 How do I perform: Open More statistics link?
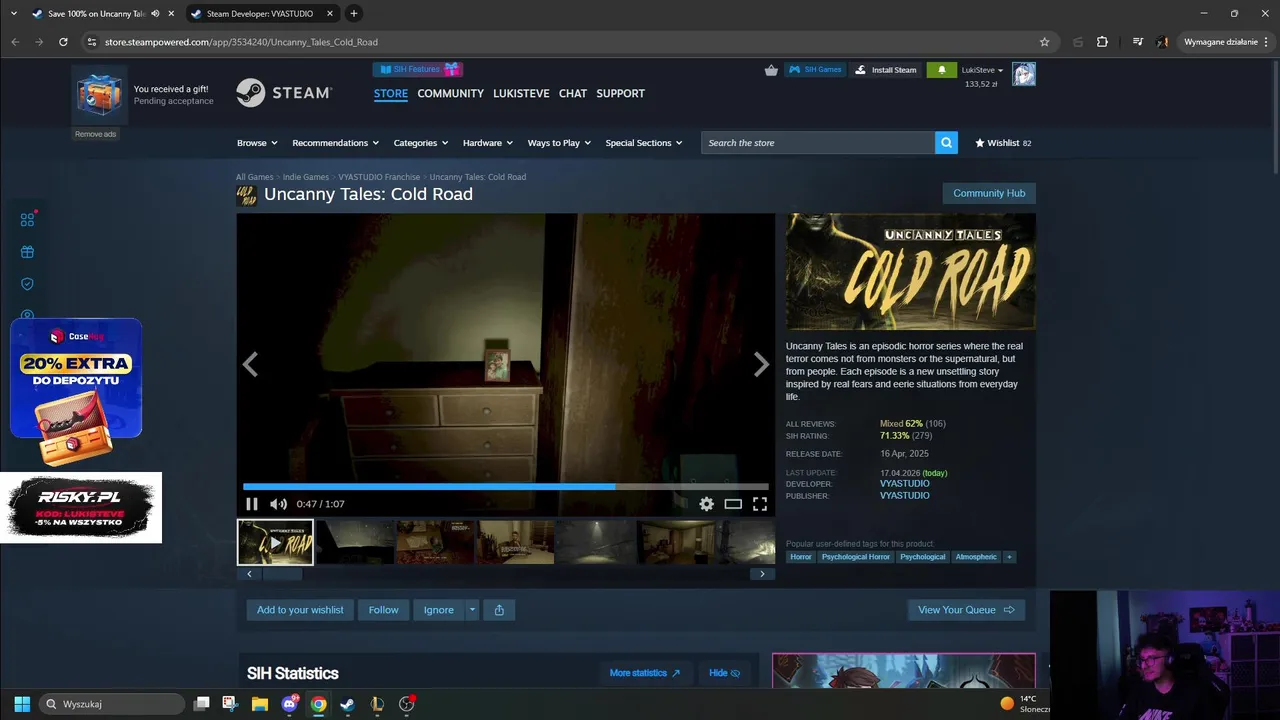pyautogui.click(x=645, y=673)
